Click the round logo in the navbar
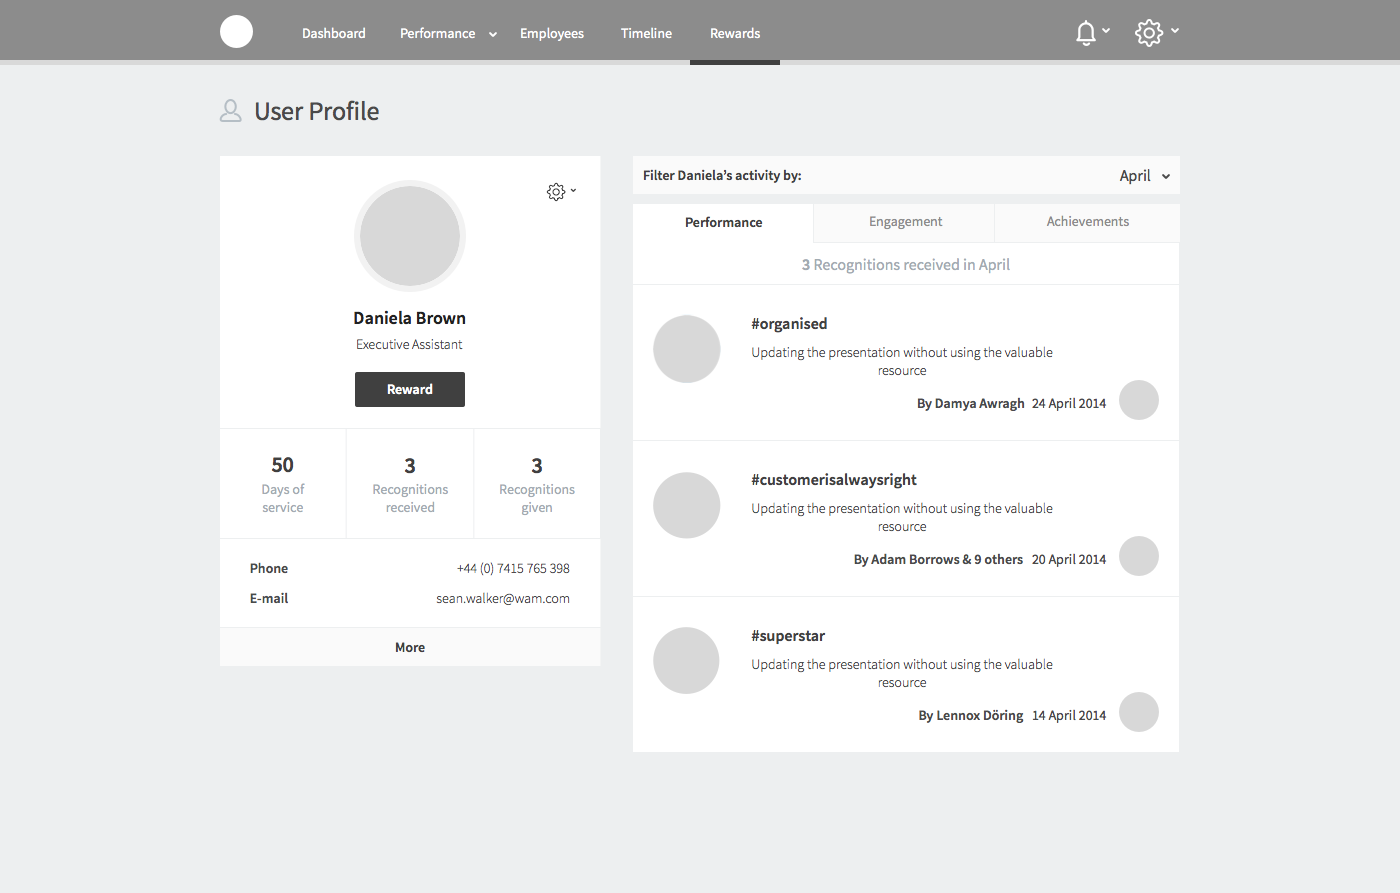Image resolution: width=1400 pixels, height=893 pixels. [x=236, y=32]
